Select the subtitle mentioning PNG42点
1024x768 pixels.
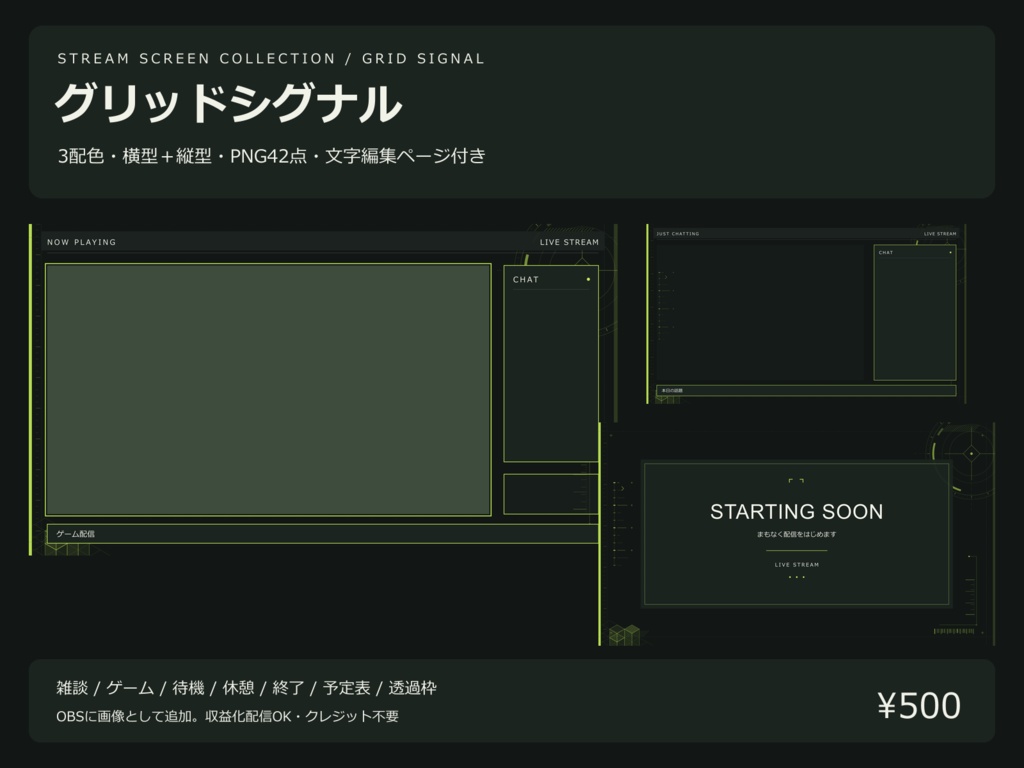[272, 156]
